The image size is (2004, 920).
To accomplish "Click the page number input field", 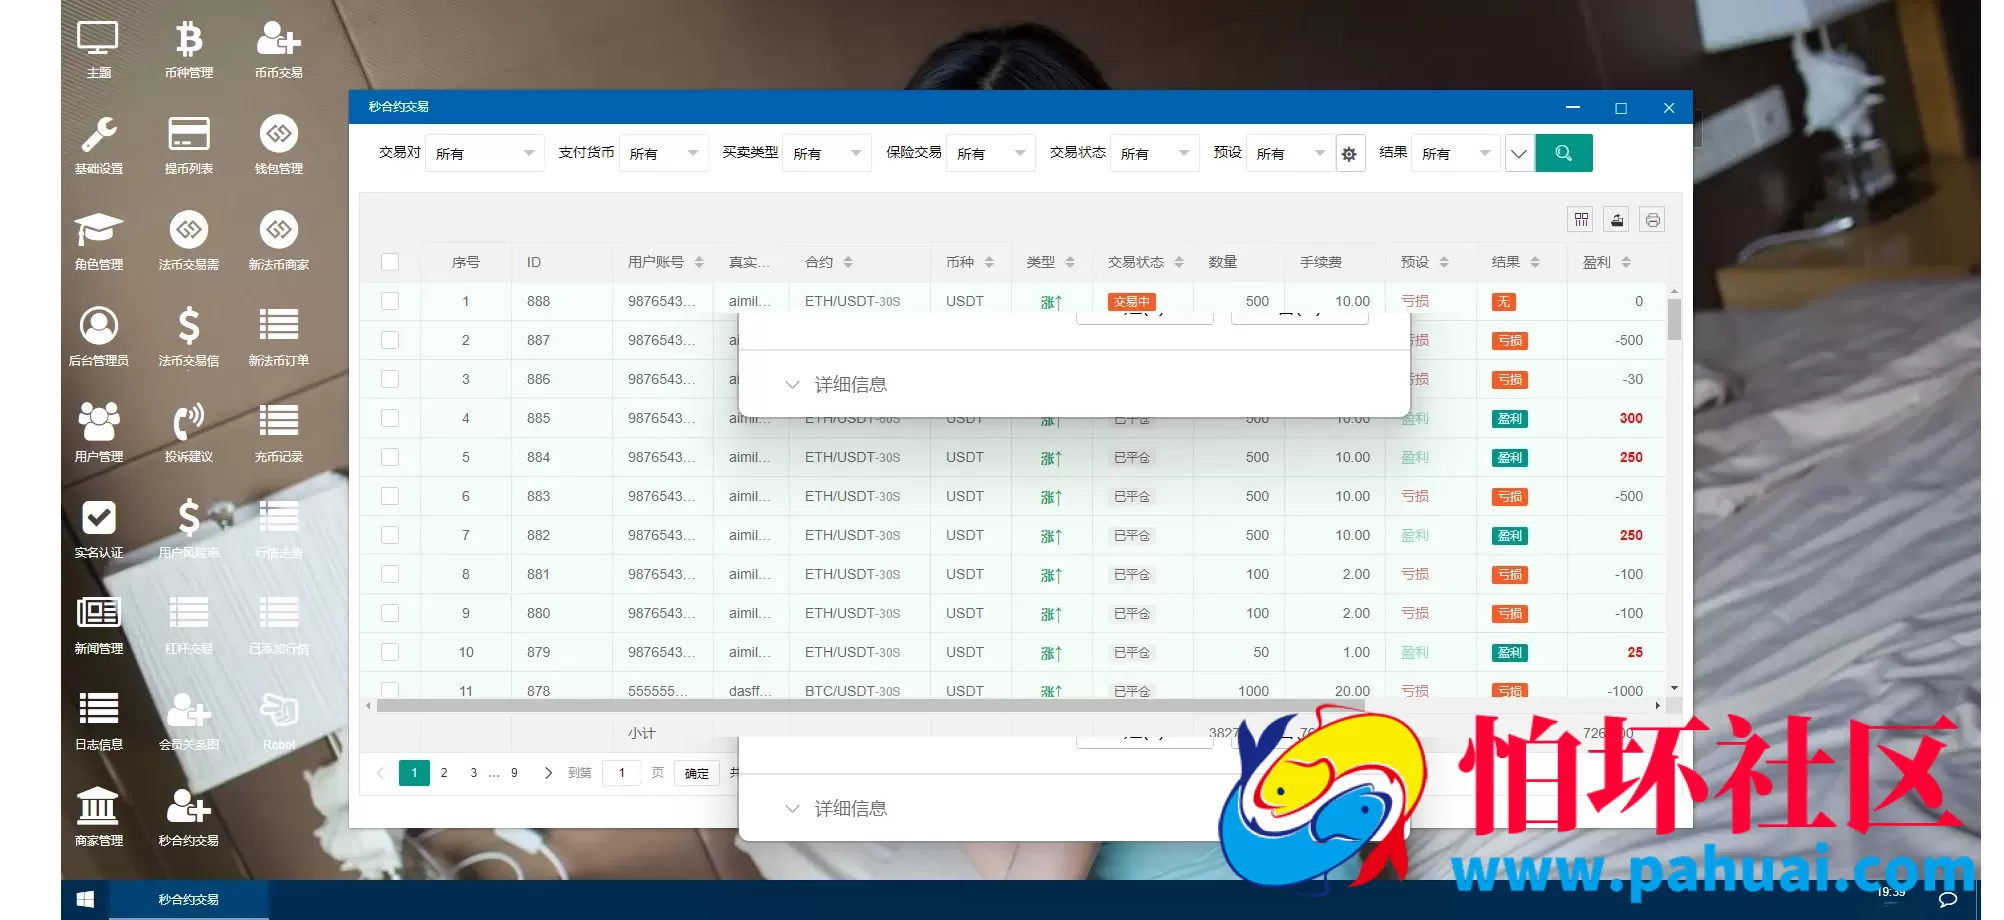I will (622, 773).
